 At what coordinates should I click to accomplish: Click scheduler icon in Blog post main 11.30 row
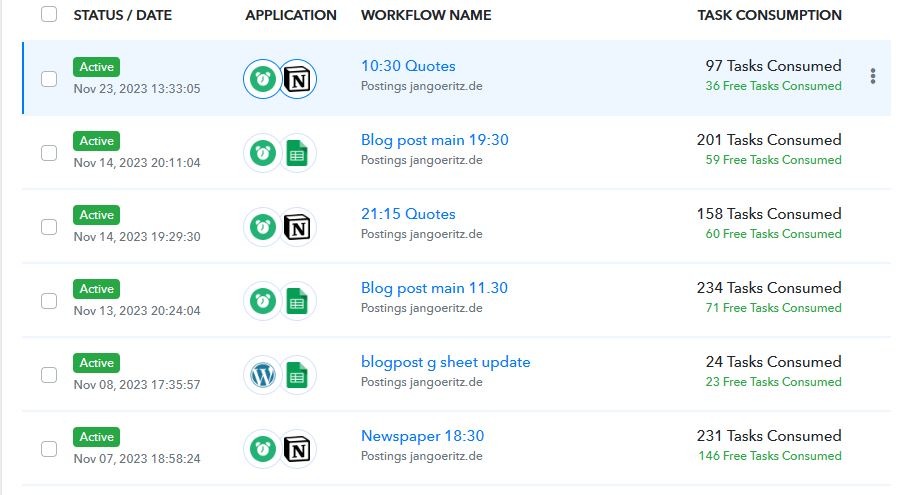point(263,301)
